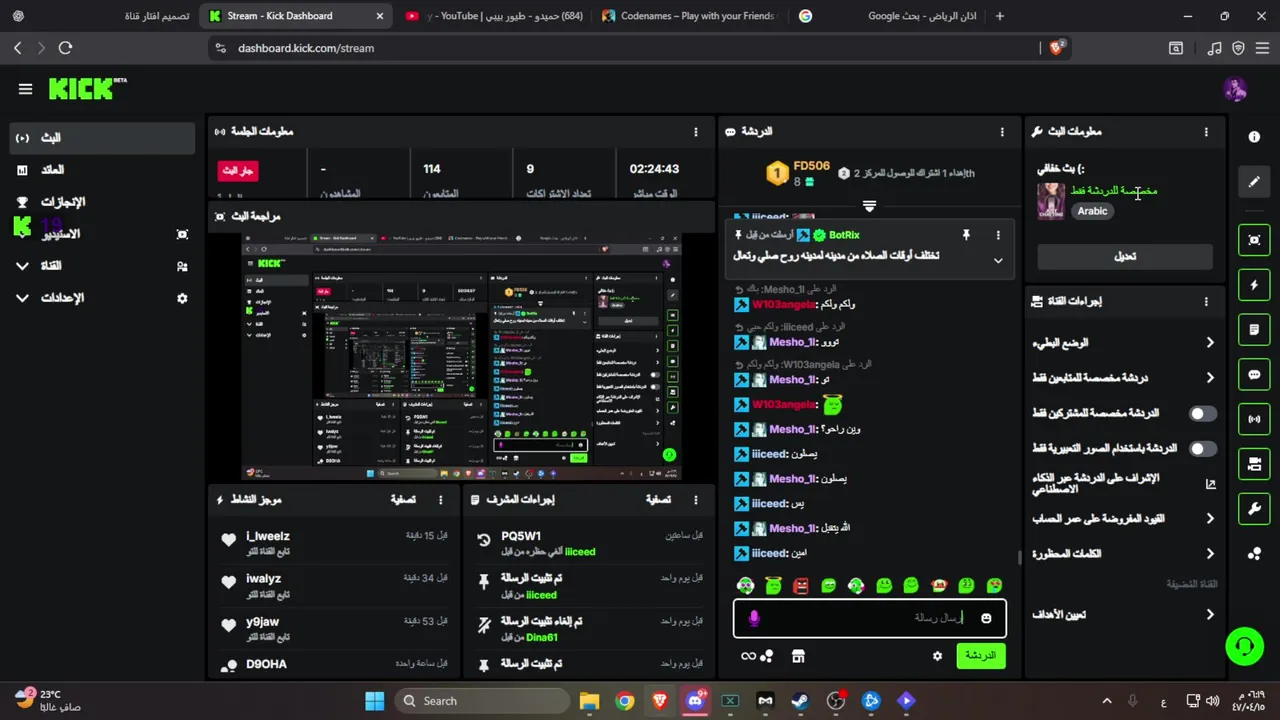Image resolution: width=1280 pixels, height=720 pixels.
Task: Click the pencil edit icon in right rail
Action: (x=1254, y=182)
